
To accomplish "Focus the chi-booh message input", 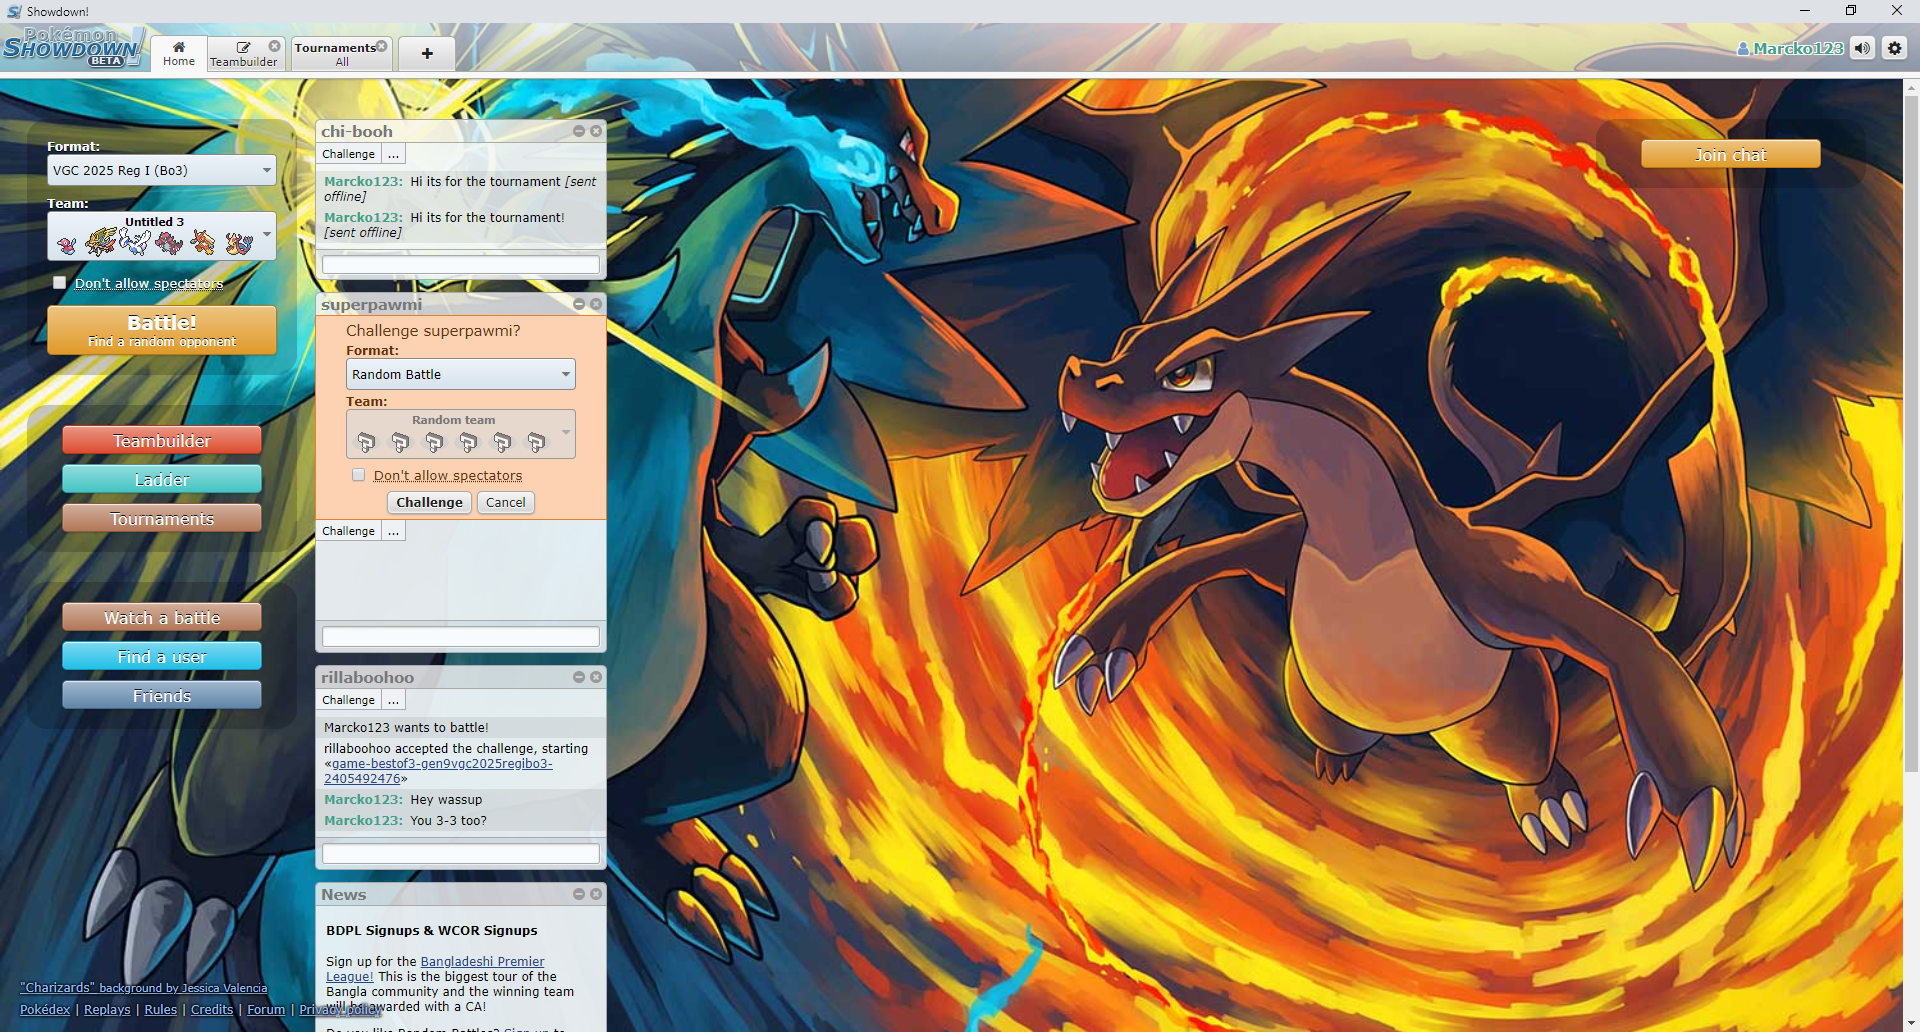I will [461, 265].
